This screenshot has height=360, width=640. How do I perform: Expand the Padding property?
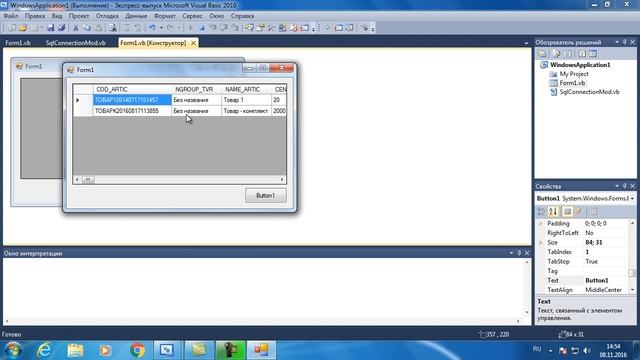point(541,224)
